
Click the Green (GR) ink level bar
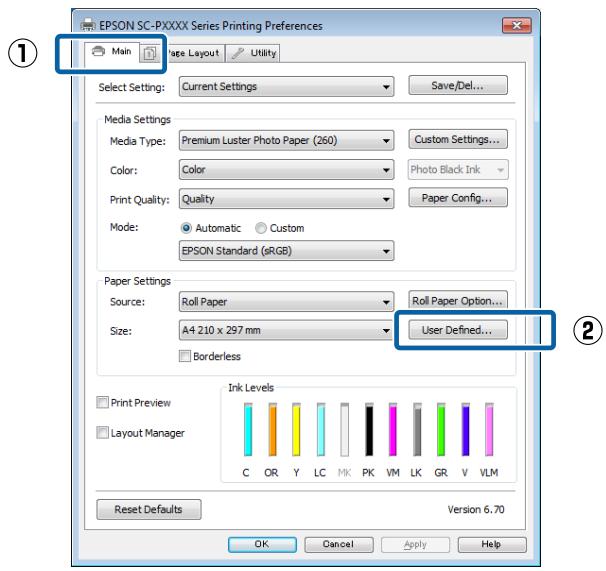(x=441, y=430)
